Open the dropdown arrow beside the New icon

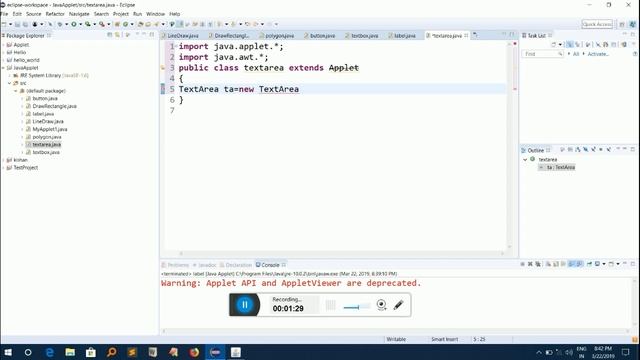tap(10, 24)
